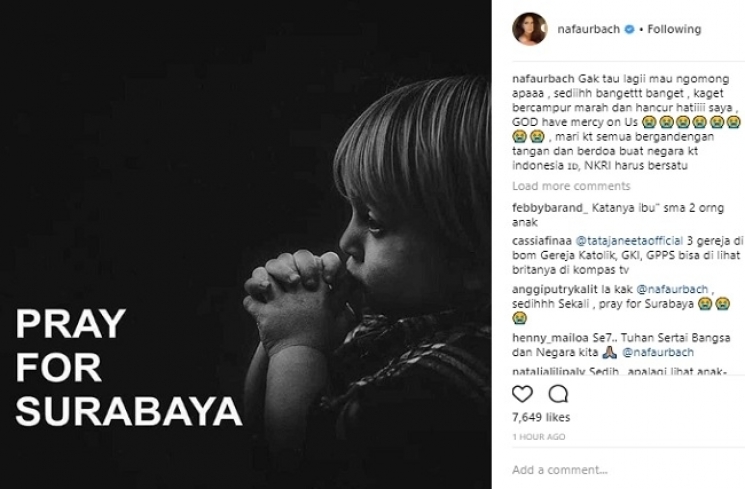Click the 1 HOUR AGO timestamp
The width and height of the screenshot is (745, 489).
[539, 437]
